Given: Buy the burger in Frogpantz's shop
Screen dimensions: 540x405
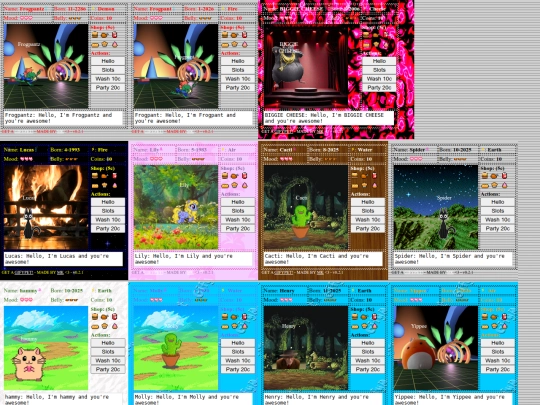Looking at the screenshot, I should pyautogui.click(x=95, y=35).
